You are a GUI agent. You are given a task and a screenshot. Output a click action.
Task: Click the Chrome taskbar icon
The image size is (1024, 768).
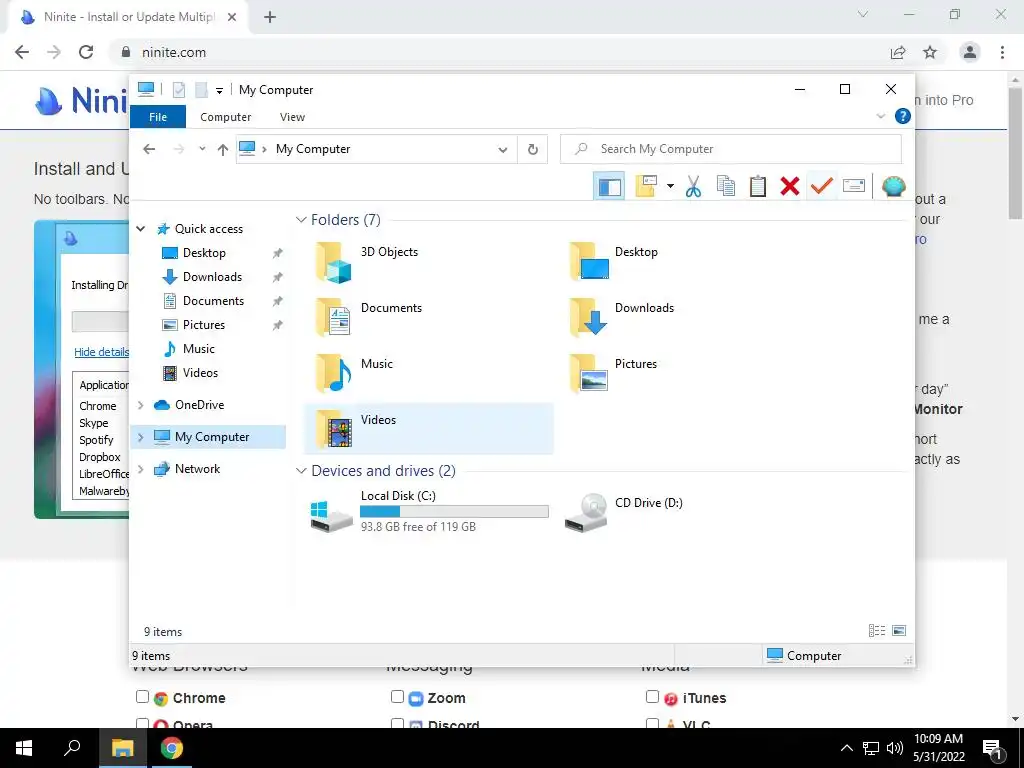[x=172, y=748]
